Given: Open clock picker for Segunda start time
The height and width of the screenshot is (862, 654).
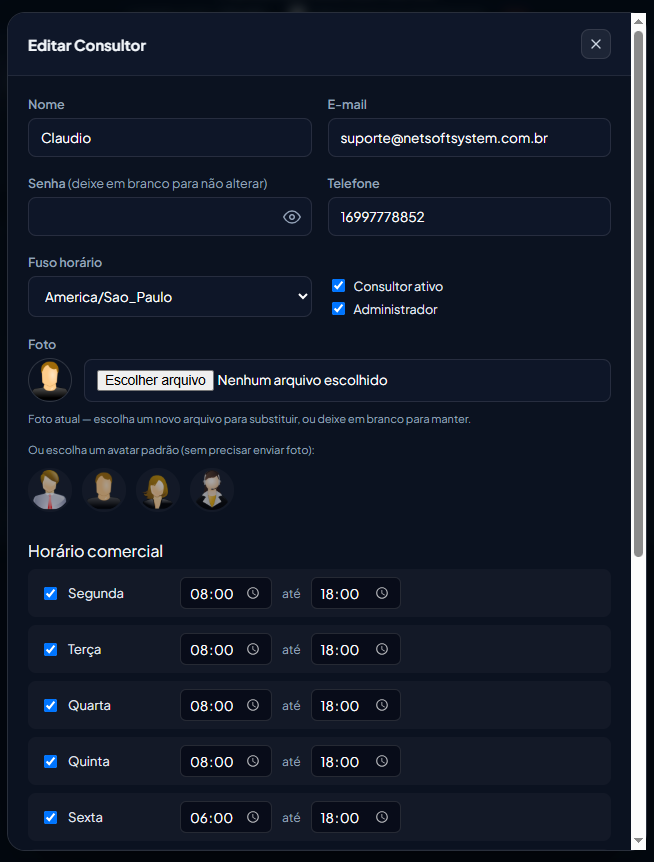Looking at the screenshot, I should [253, 593].
